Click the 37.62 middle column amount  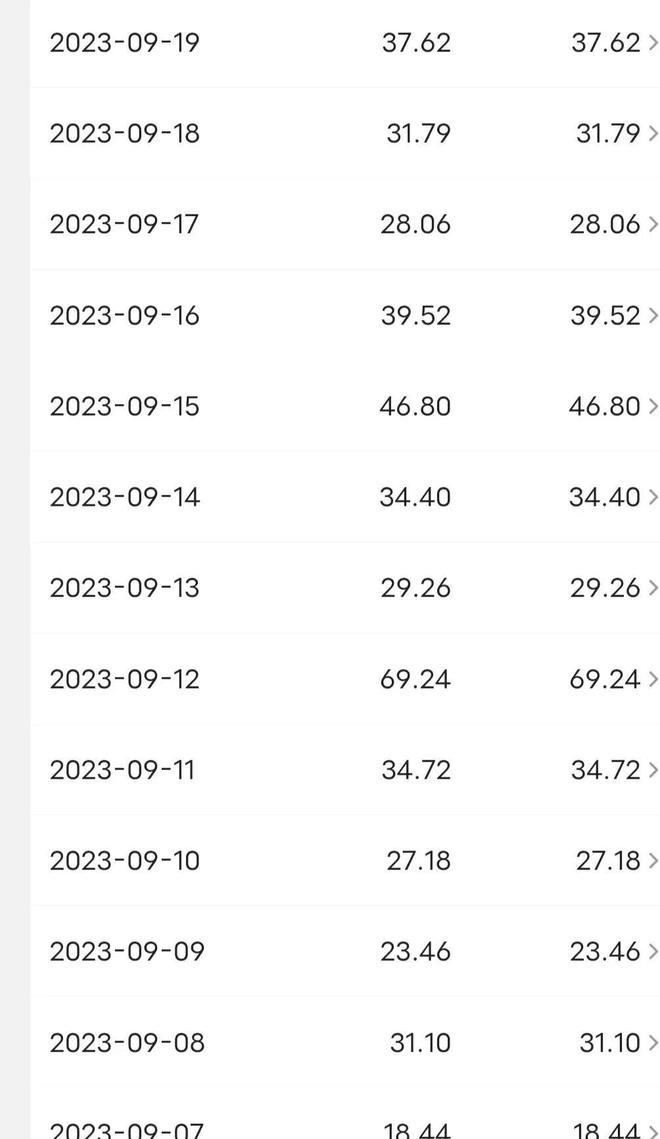pyautogui.click(x=416, y=43)
